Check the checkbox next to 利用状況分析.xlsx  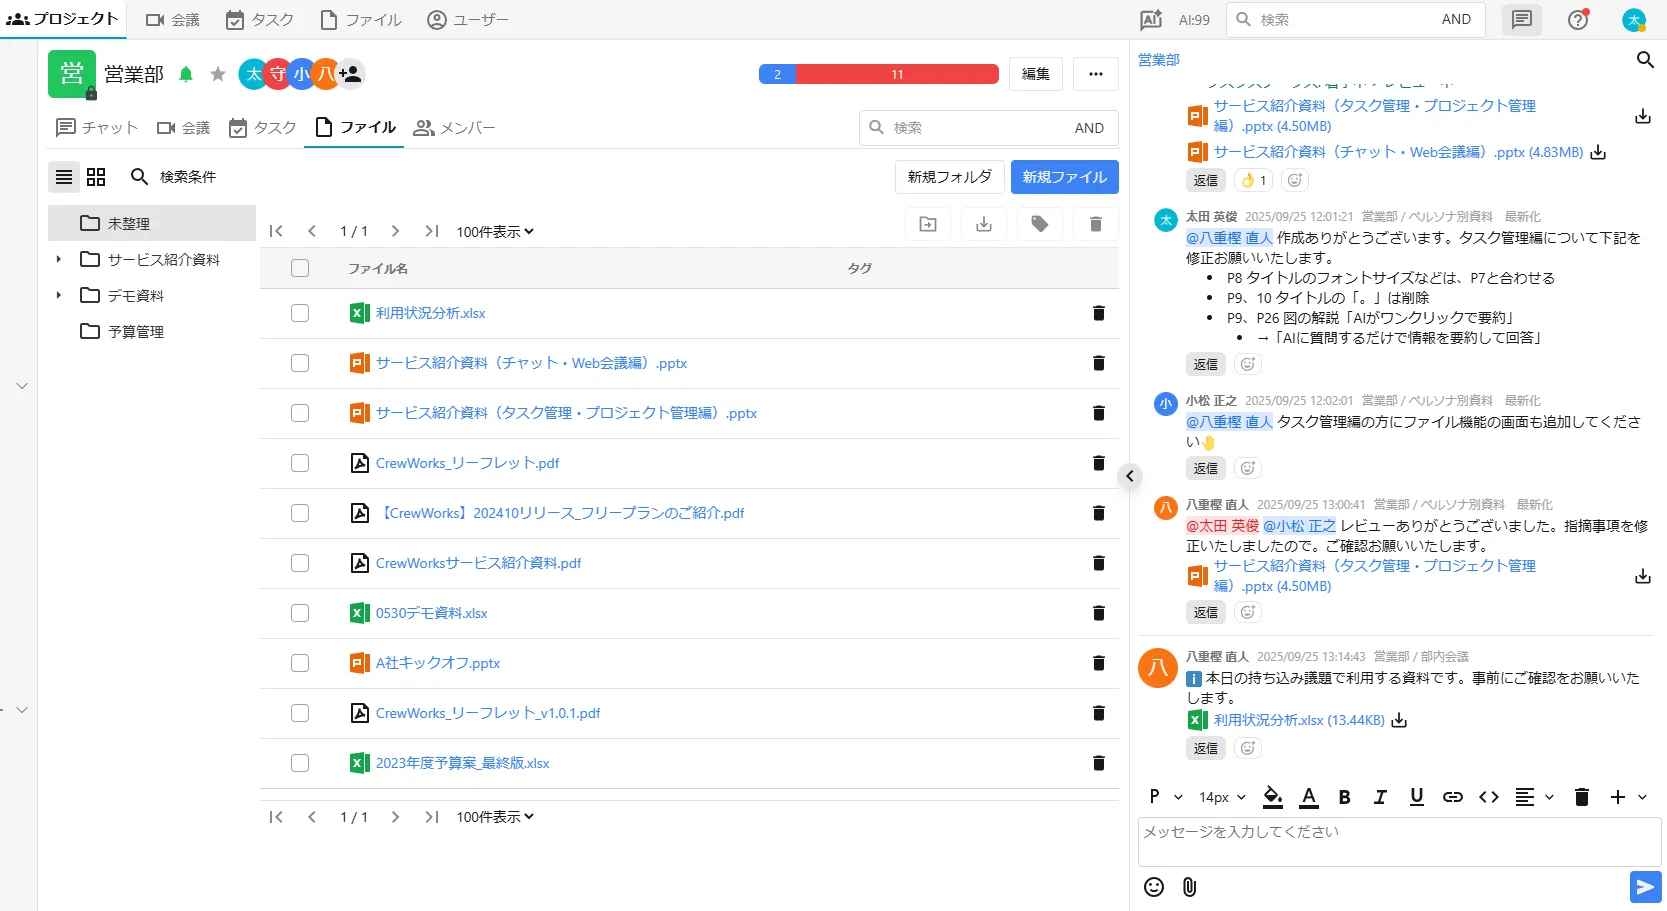[300, 313]
